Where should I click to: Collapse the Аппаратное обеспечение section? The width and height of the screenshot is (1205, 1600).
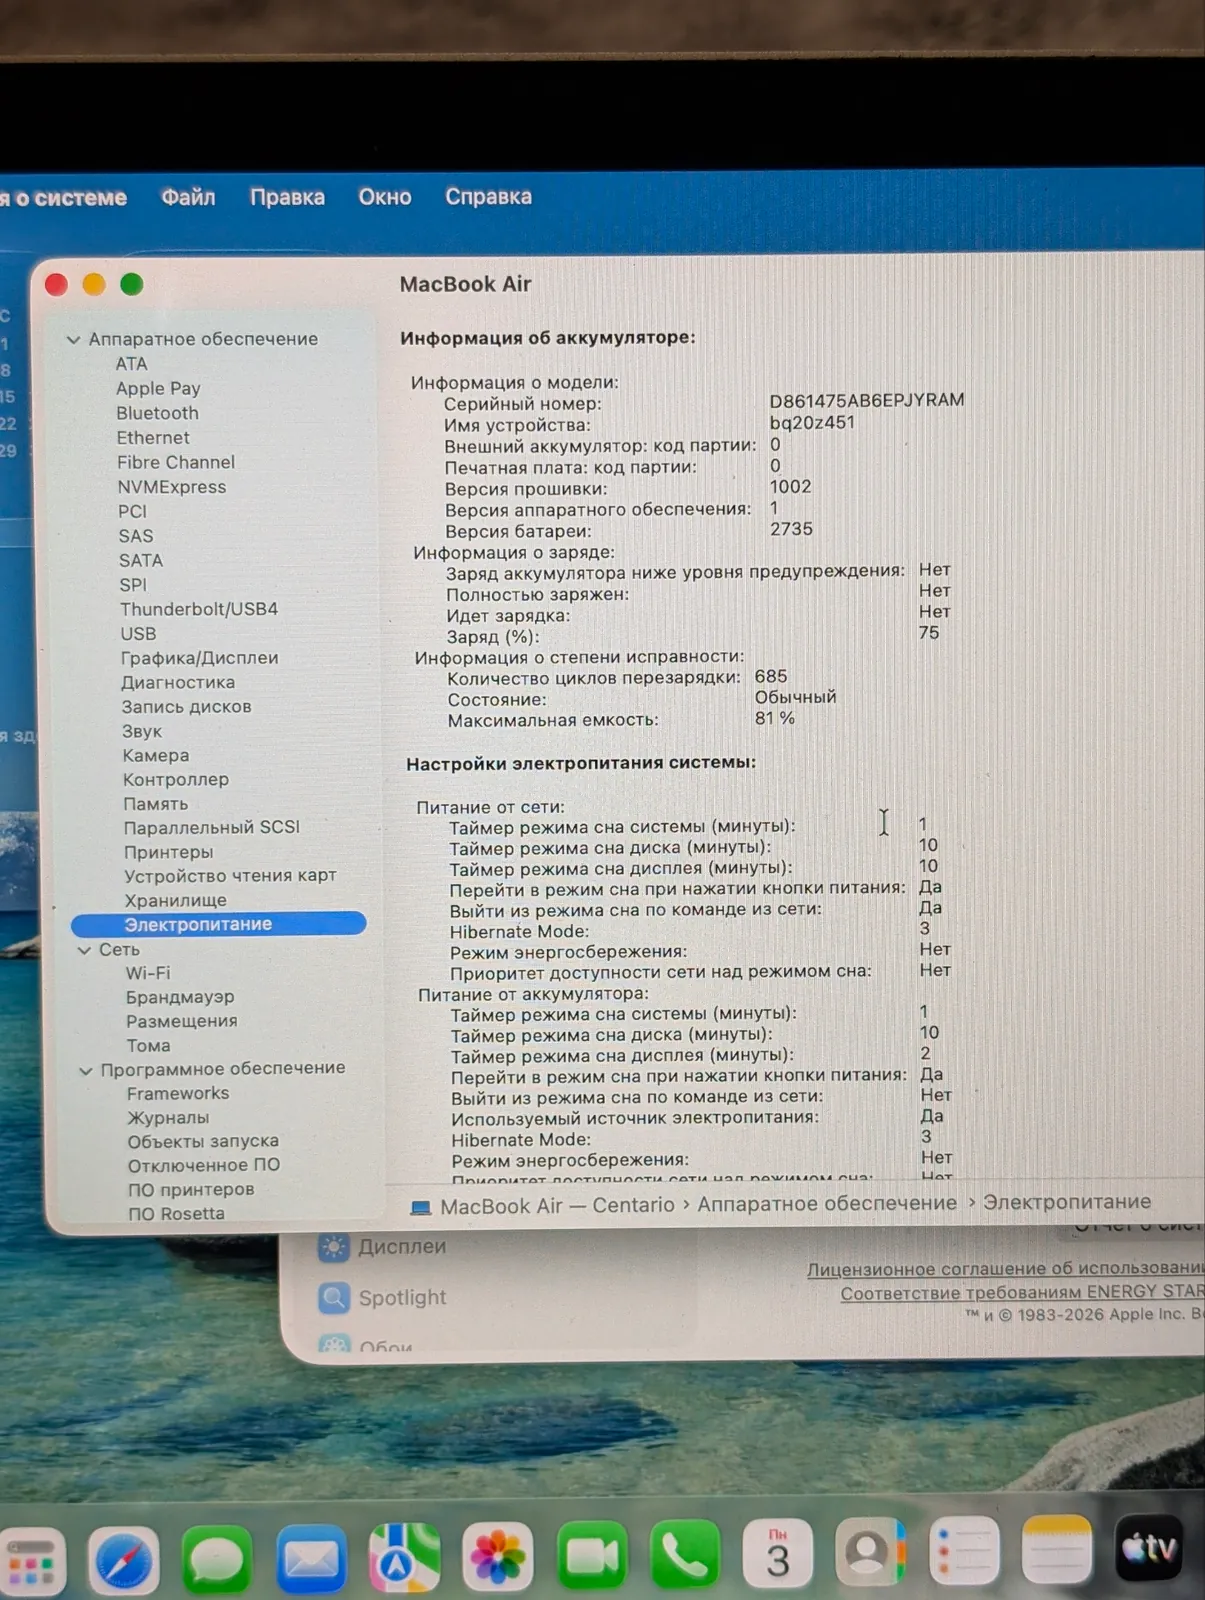point(73,340)
